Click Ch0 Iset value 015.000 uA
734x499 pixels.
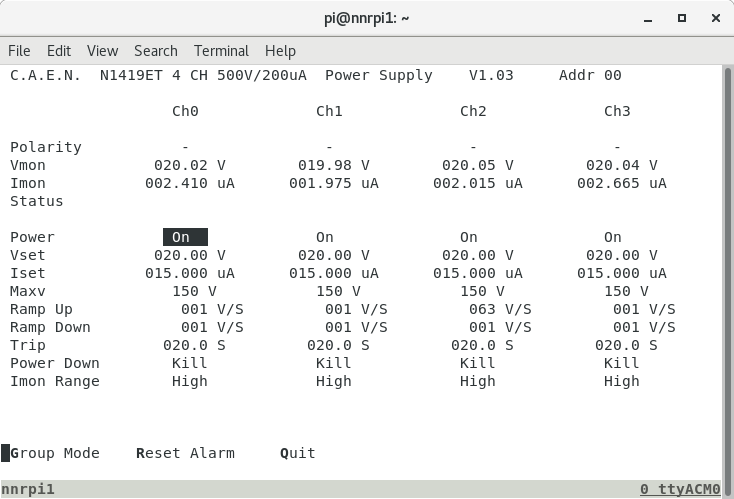[x=190, y=273]
